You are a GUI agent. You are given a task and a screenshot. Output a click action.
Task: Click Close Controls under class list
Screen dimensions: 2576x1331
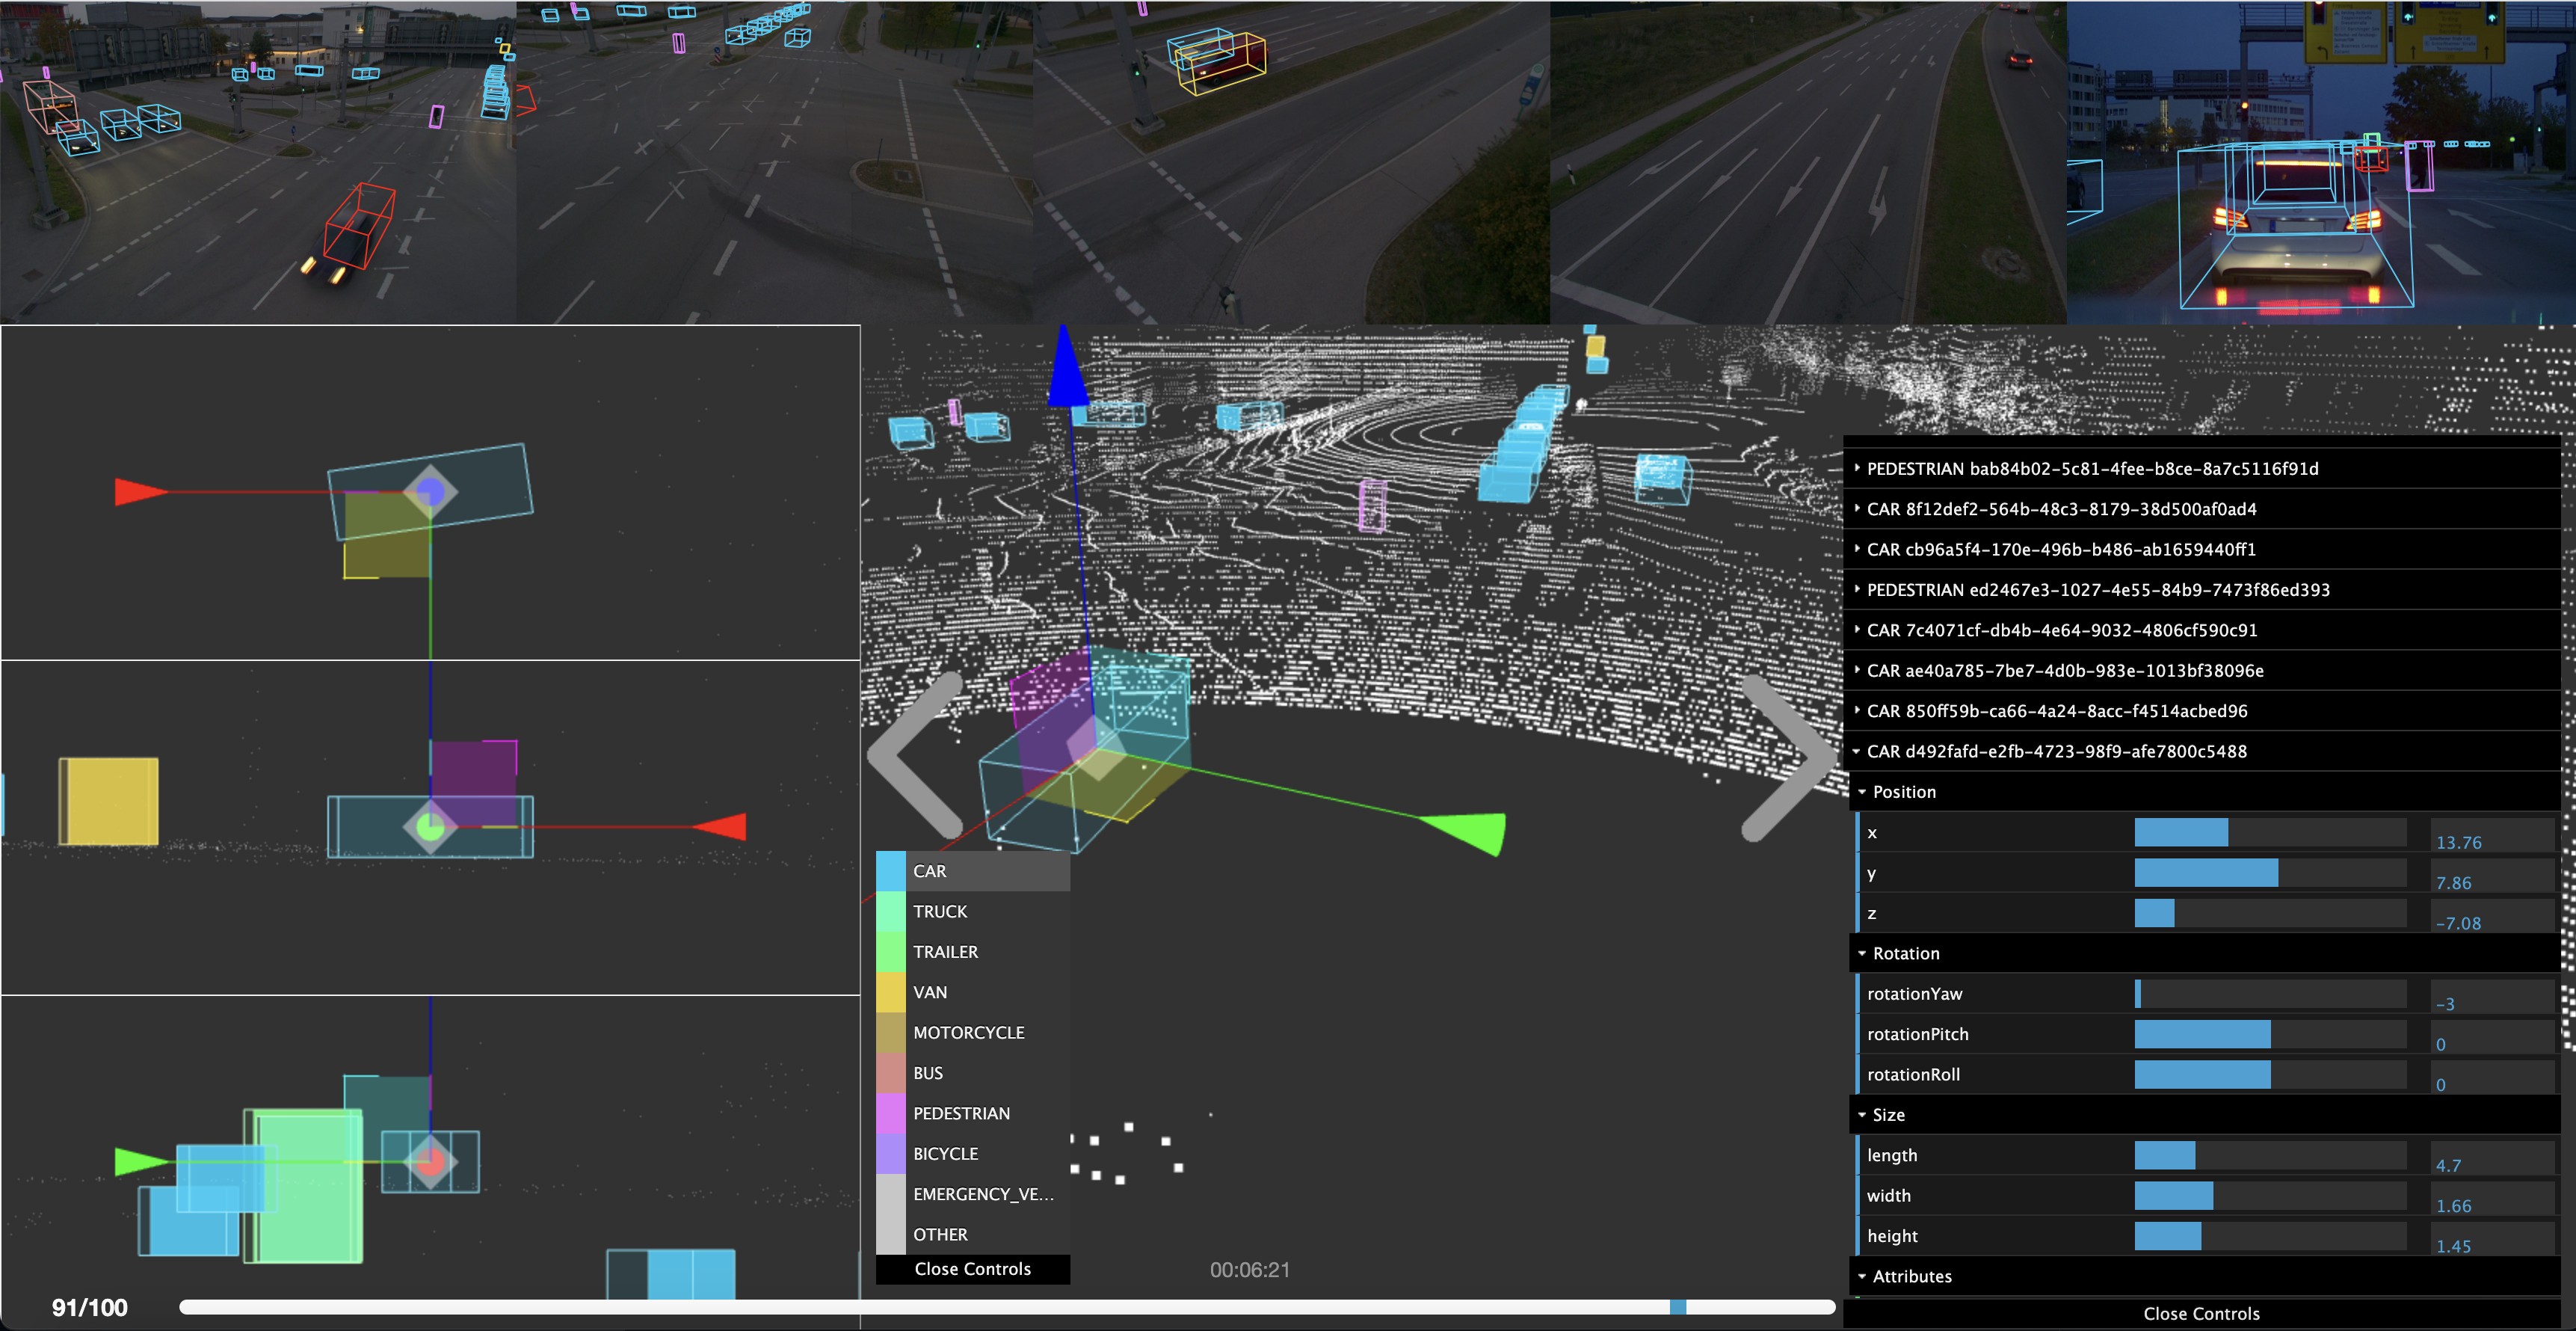[972, 1268]
